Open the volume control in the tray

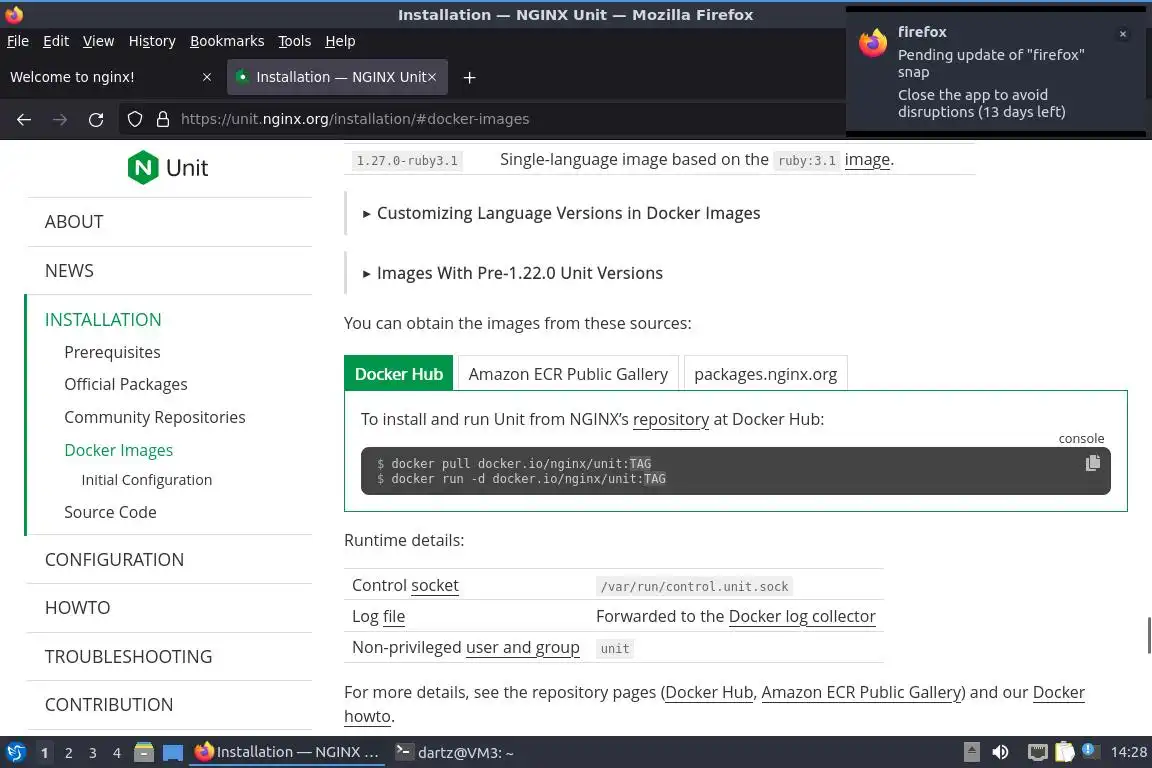(x=1001, y=752)
